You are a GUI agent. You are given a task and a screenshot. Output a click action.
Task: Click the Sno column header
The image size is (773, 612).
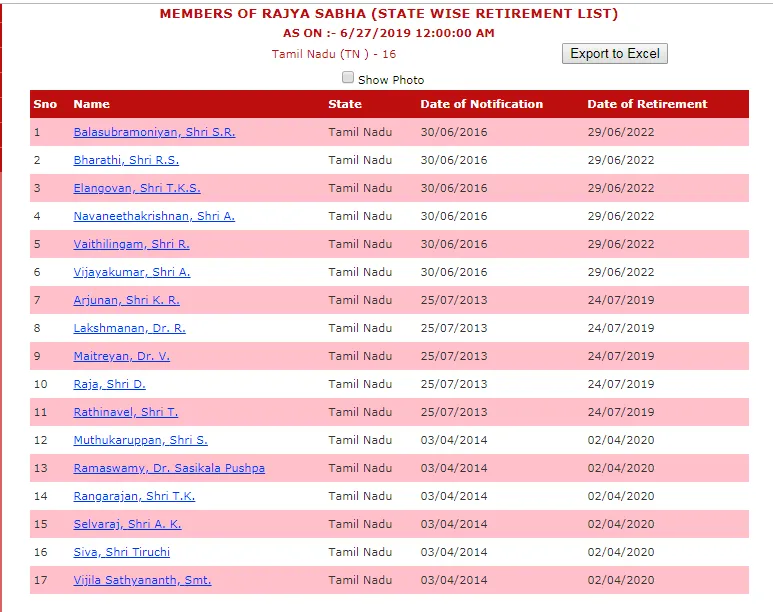tap(45, 104)
